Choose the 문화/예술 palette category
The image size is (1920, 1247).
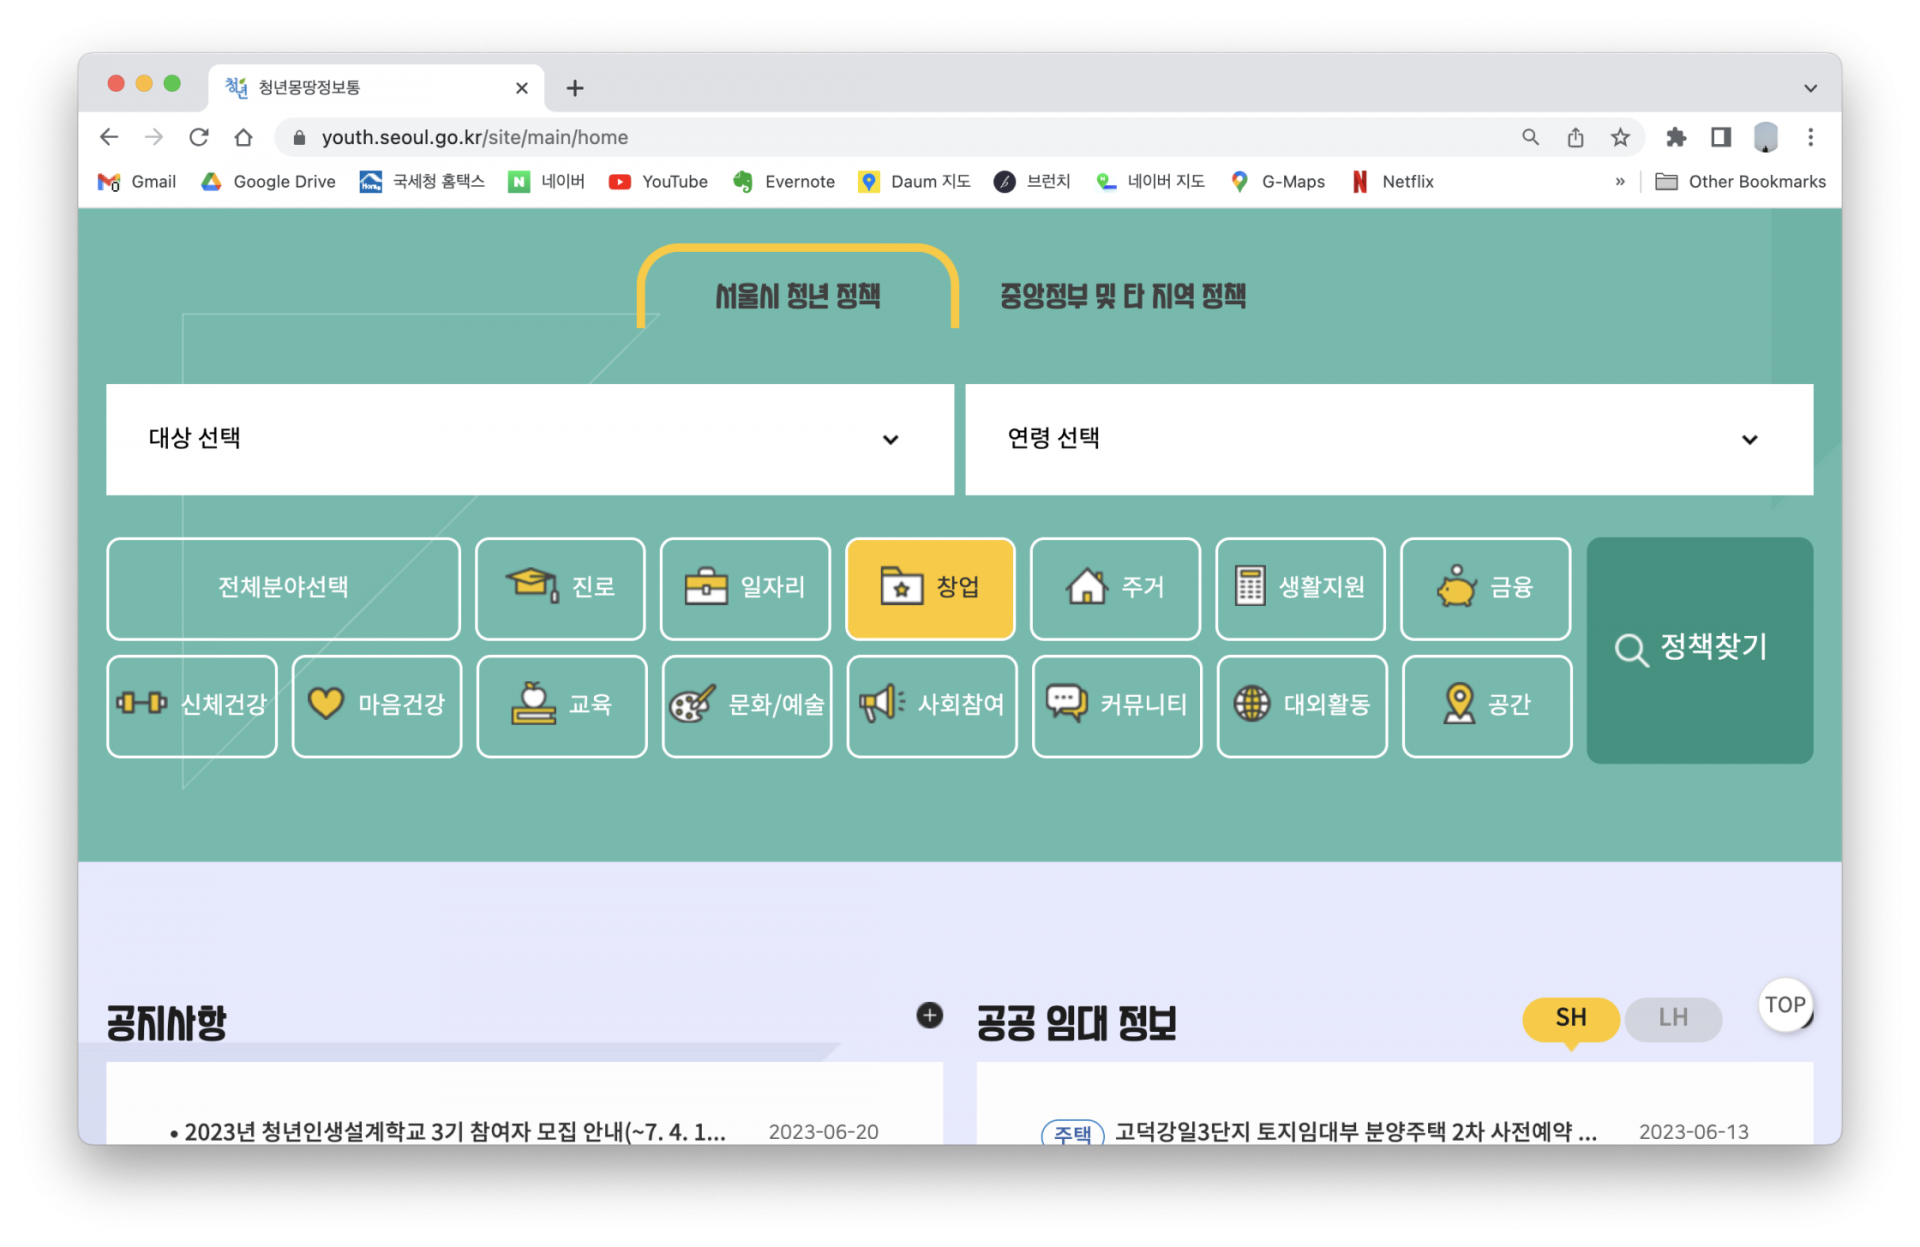[747, 705]
